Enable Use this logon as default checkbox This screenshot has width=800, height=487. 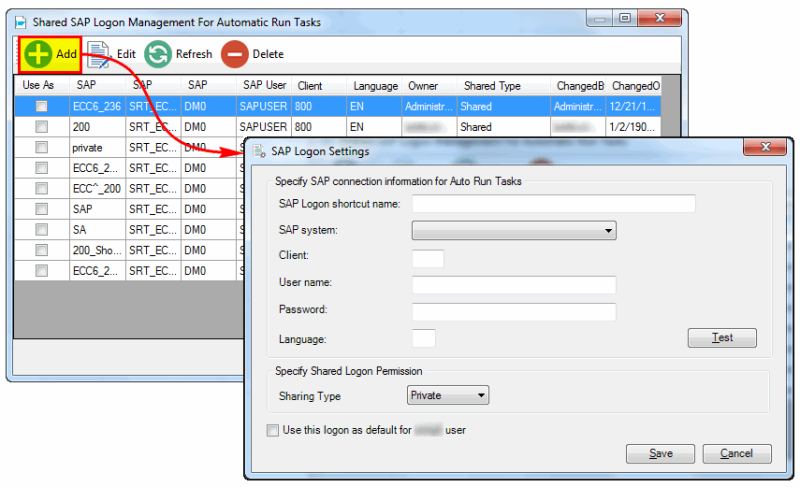click(273, 430)
